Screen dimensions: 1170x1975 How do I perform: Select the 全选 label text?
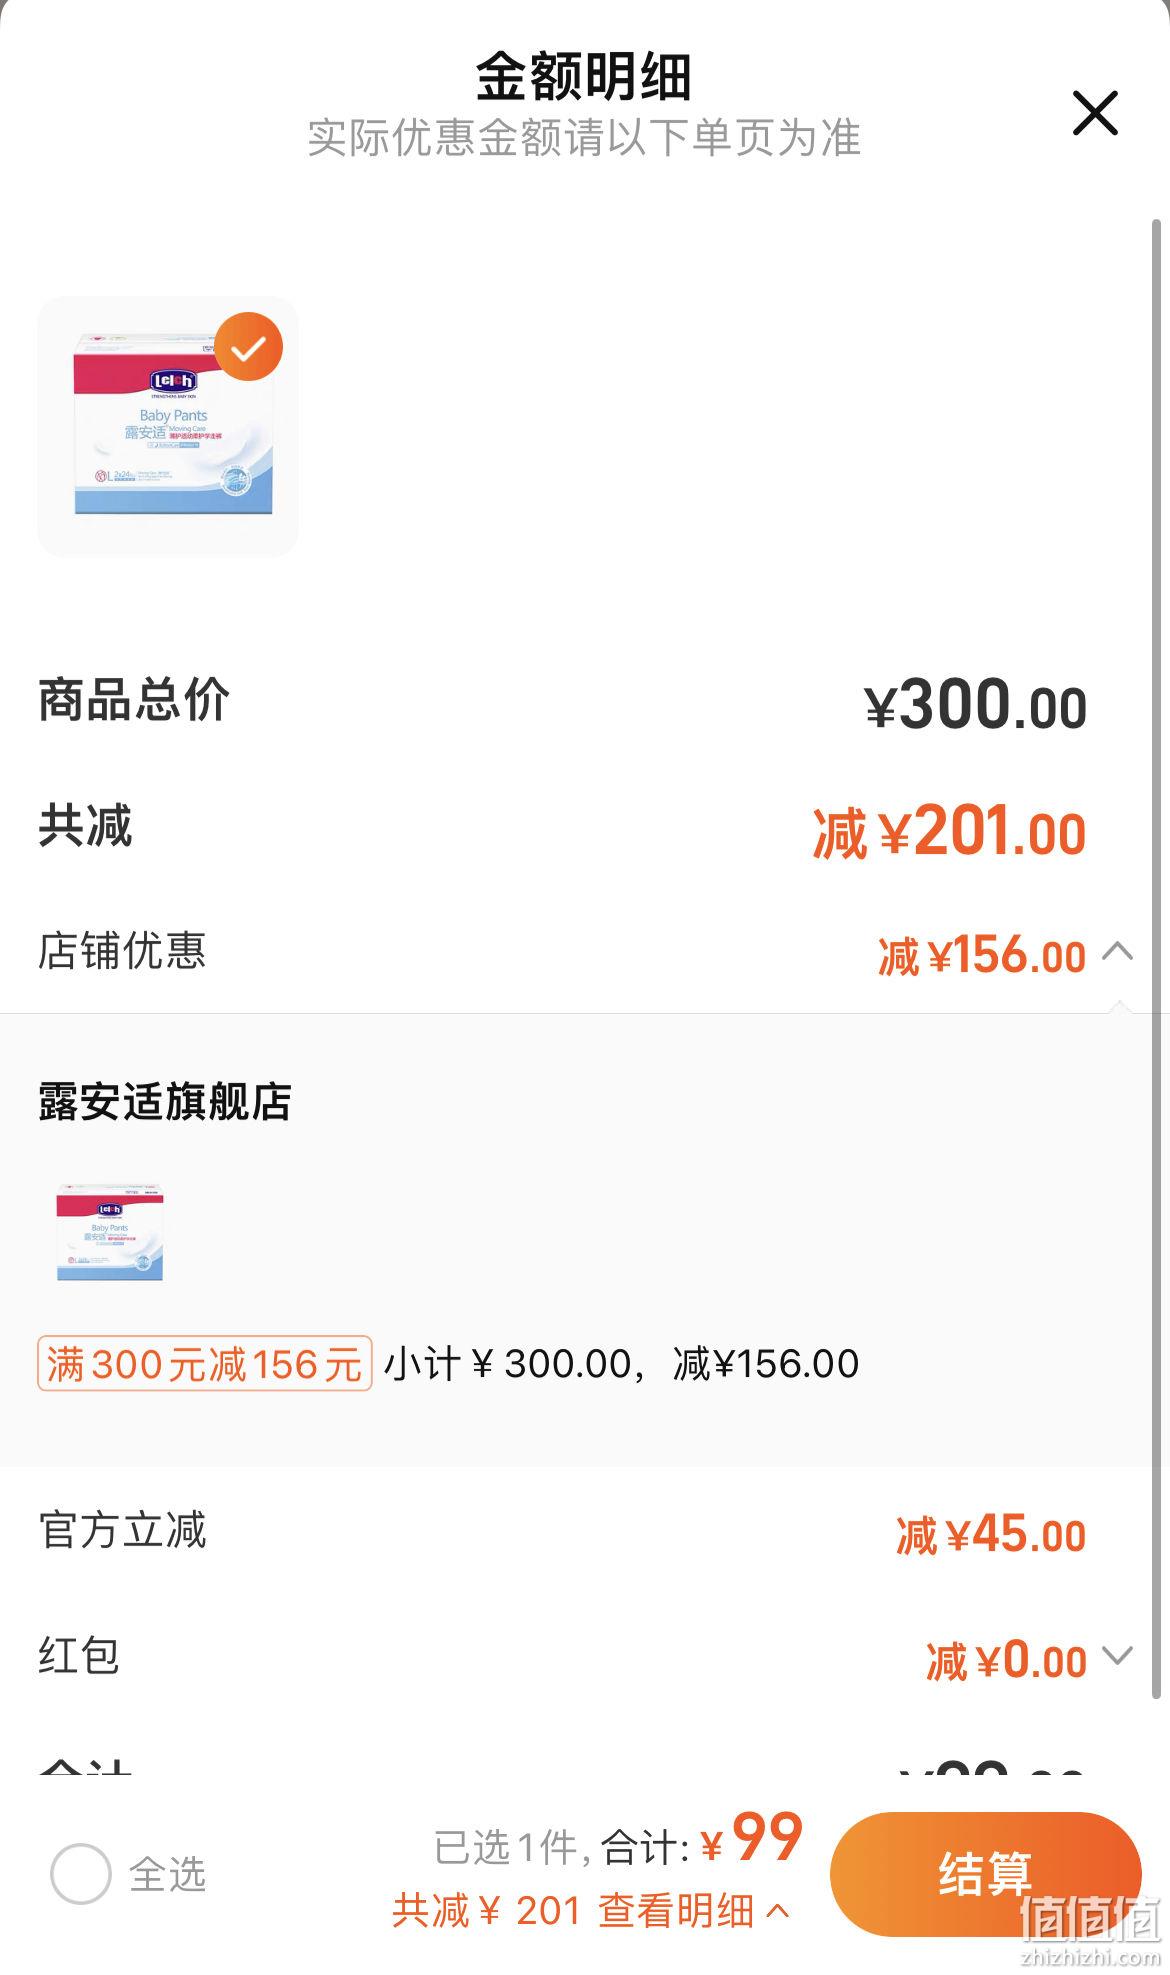click(x=167, y=1874)
